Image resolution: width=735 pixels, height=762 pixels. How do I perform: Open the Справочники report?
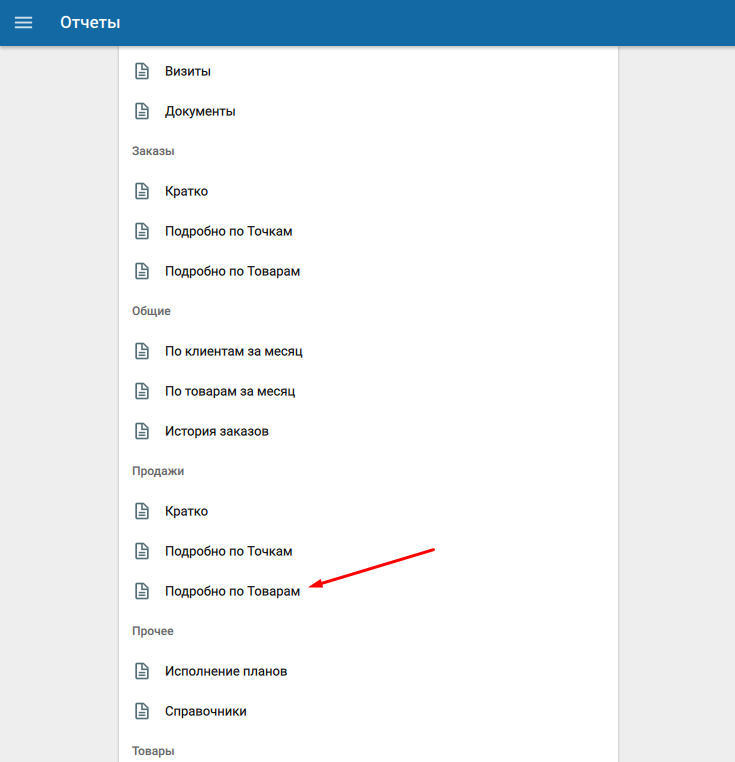(x=205, y=711)
